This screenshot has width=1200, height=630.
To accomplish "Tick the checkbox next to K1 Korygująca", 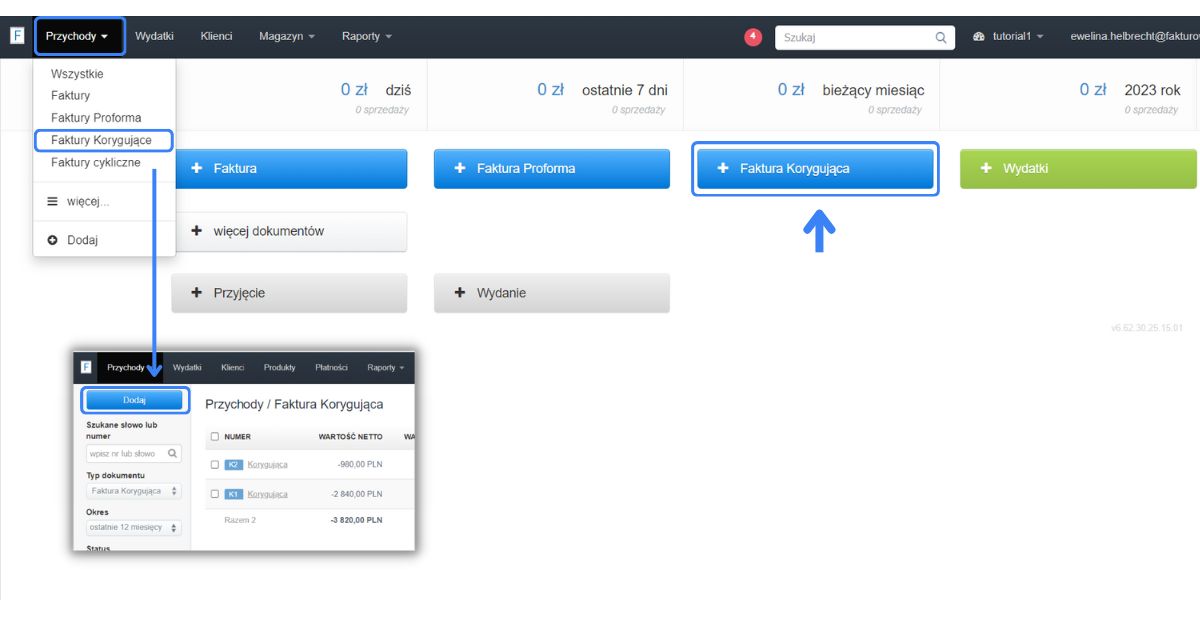I will coord(215,494).
